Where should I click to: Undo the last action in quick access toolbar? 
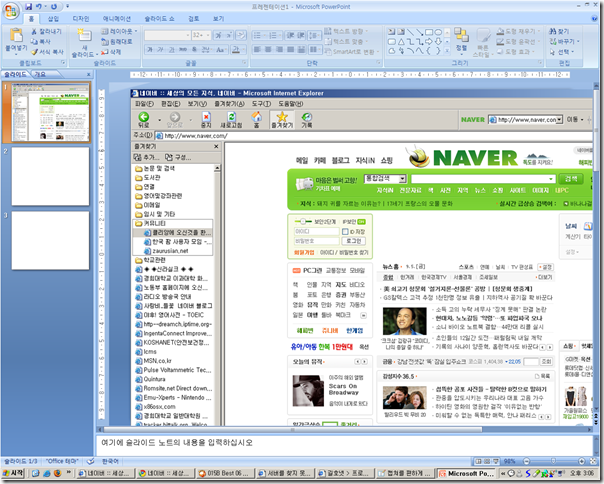[x=39, y=7]
